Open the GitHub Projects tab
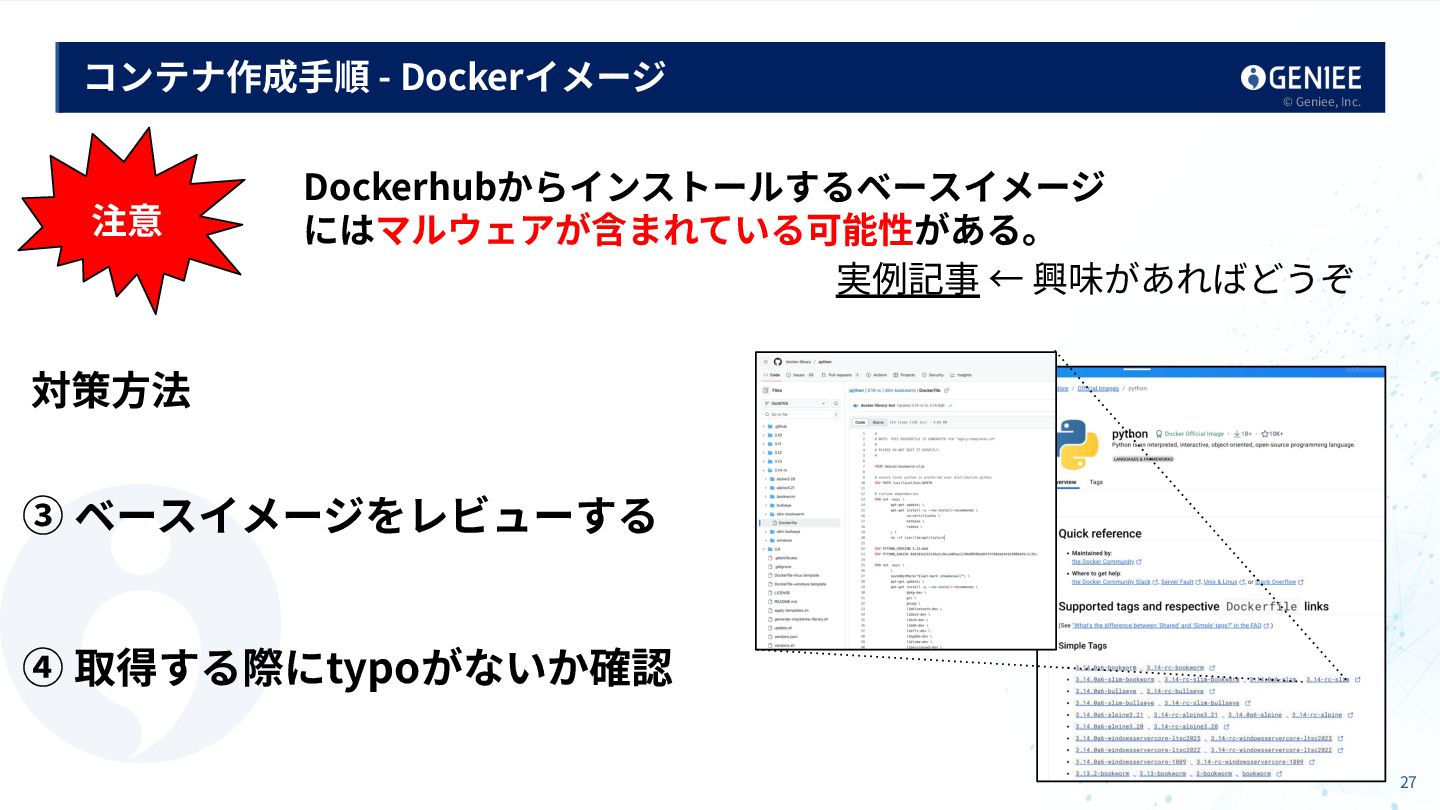The image size is (1440, 810). pyautogui.click(x=904, y=375)
